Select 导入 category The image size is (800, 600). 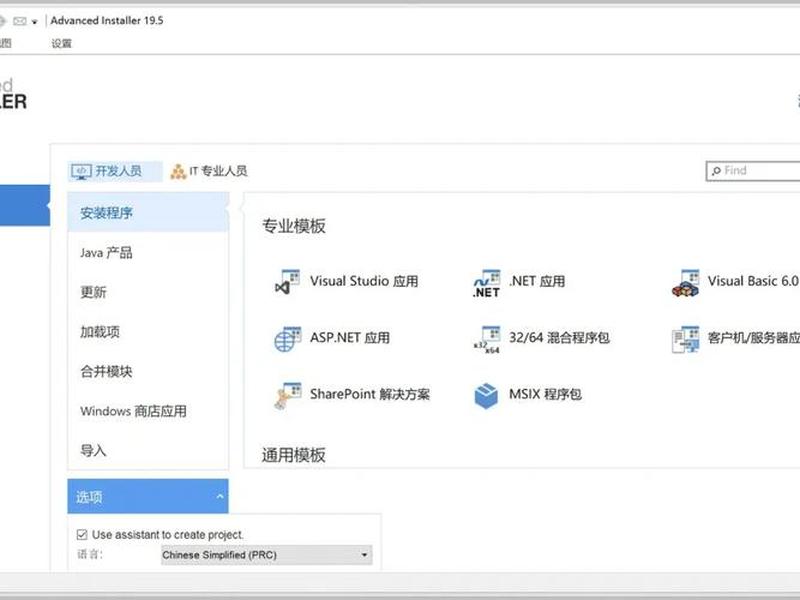pos(148,451)
